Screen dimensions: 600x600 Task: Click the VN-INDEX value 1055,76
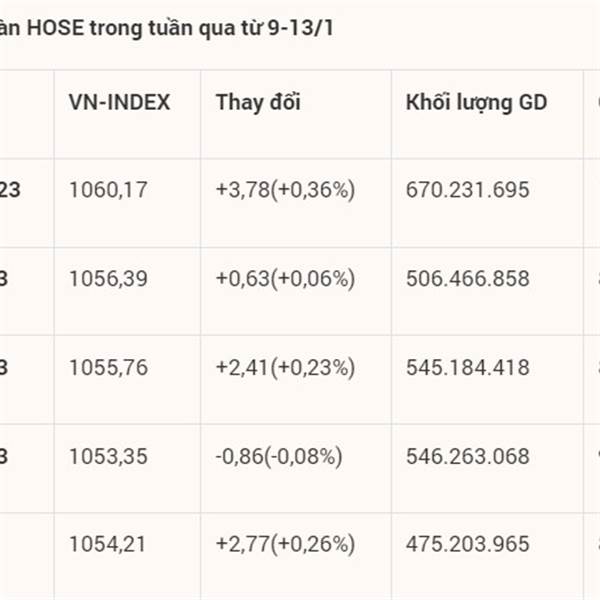click(x=108, y=367)
